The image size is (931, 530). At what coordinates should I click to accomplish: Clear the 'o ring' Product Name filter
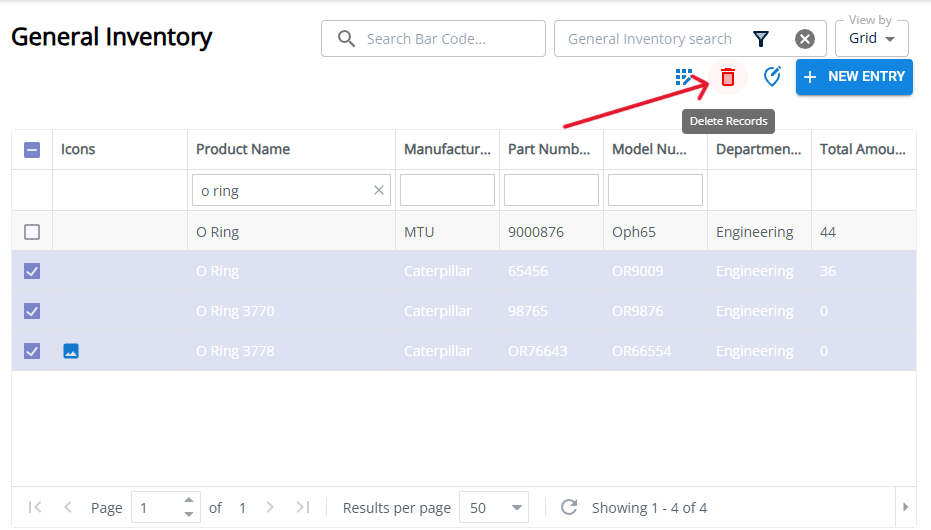pos(379,190)
